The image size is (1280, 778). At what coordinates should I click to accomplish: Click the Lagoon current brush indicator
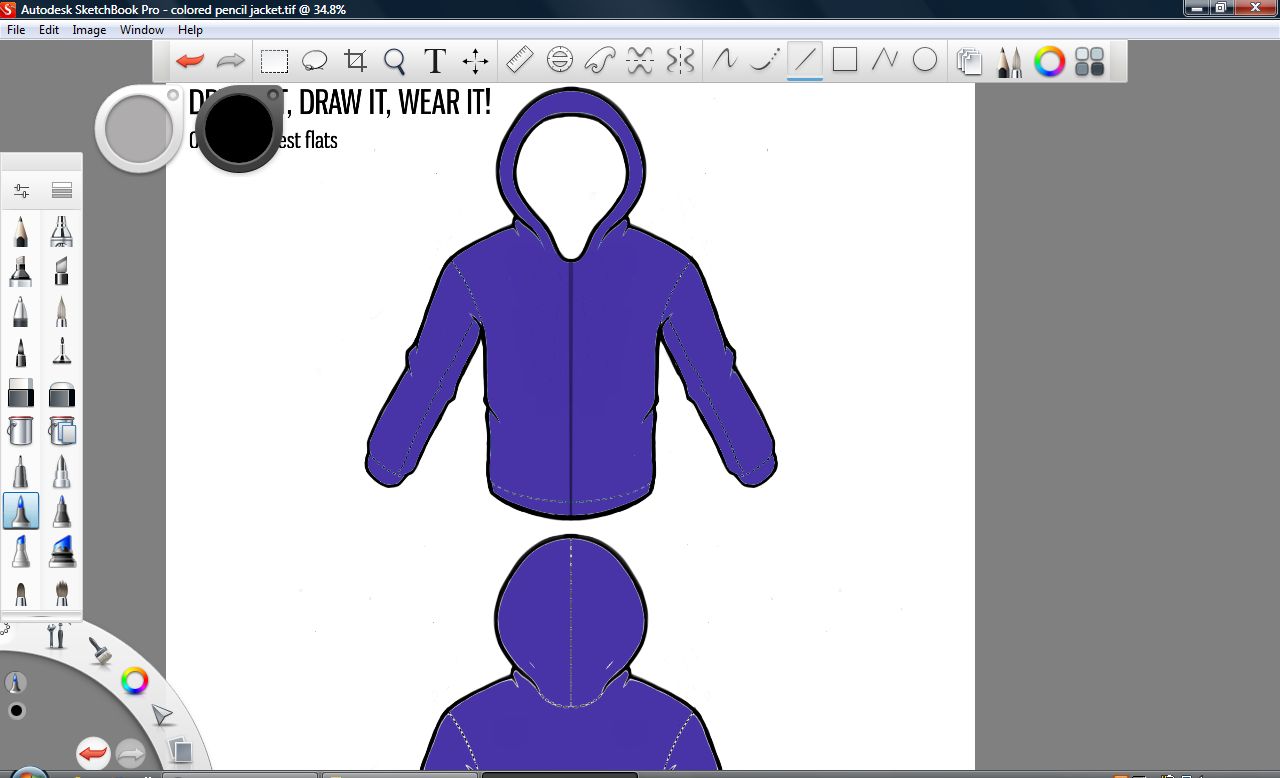tap(15, 683)
